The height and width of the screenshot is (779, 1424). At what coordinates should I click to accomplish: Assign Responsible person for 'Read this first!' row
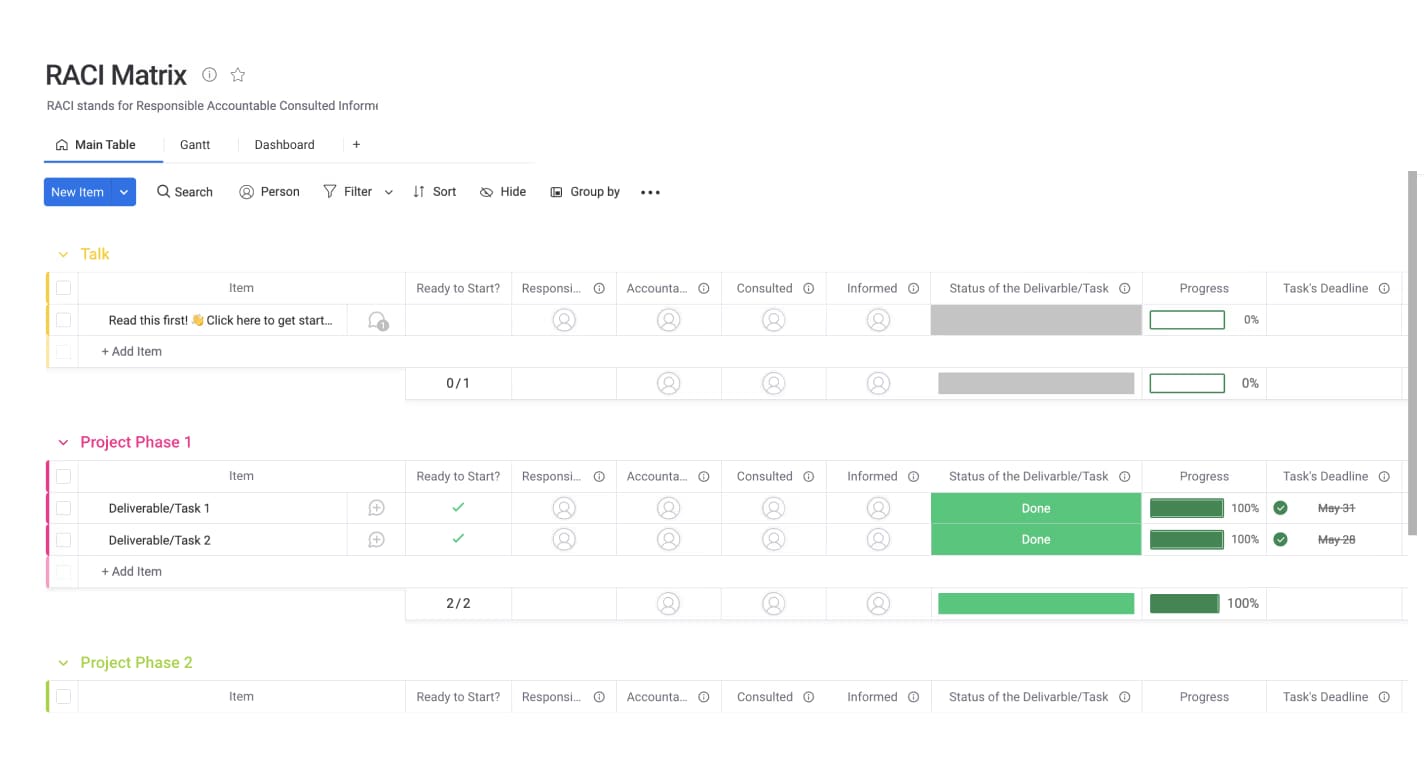point(564,320)
